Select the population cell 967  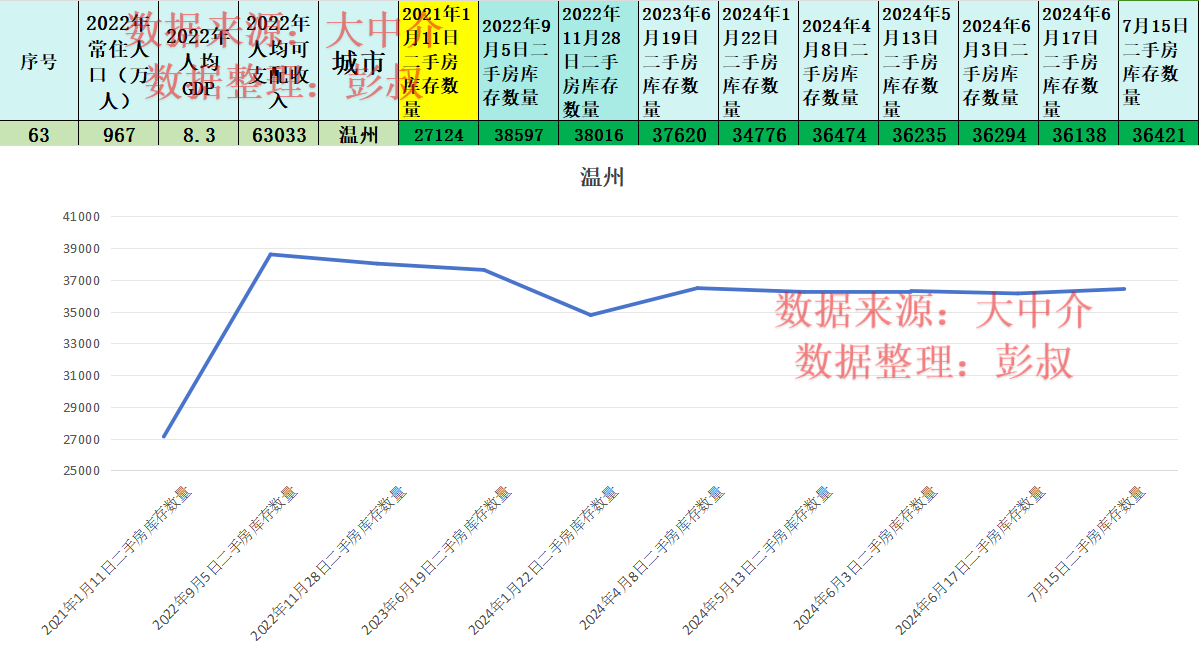(x=119, y=134)
